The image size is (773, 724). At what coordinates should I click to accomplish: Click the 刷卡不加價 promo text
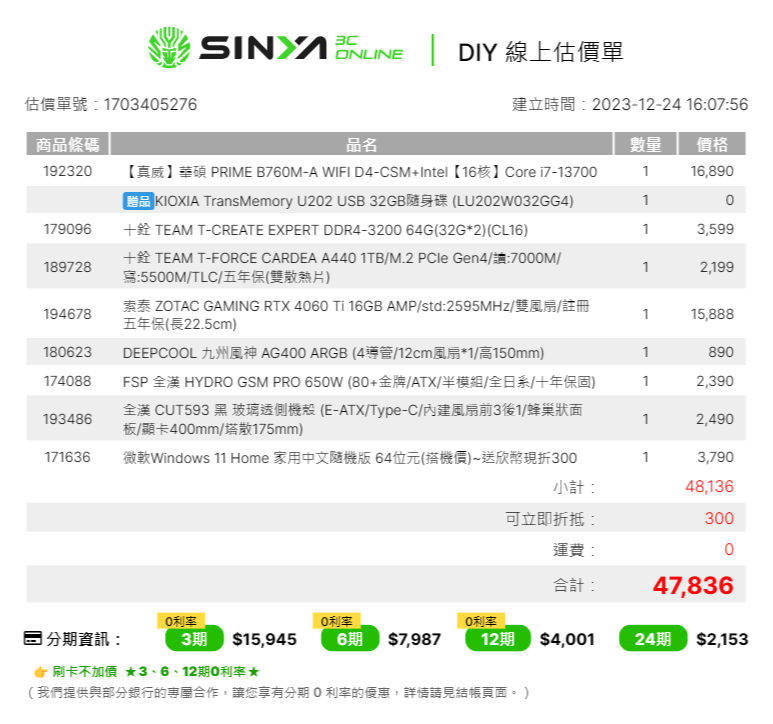[85, 672]
